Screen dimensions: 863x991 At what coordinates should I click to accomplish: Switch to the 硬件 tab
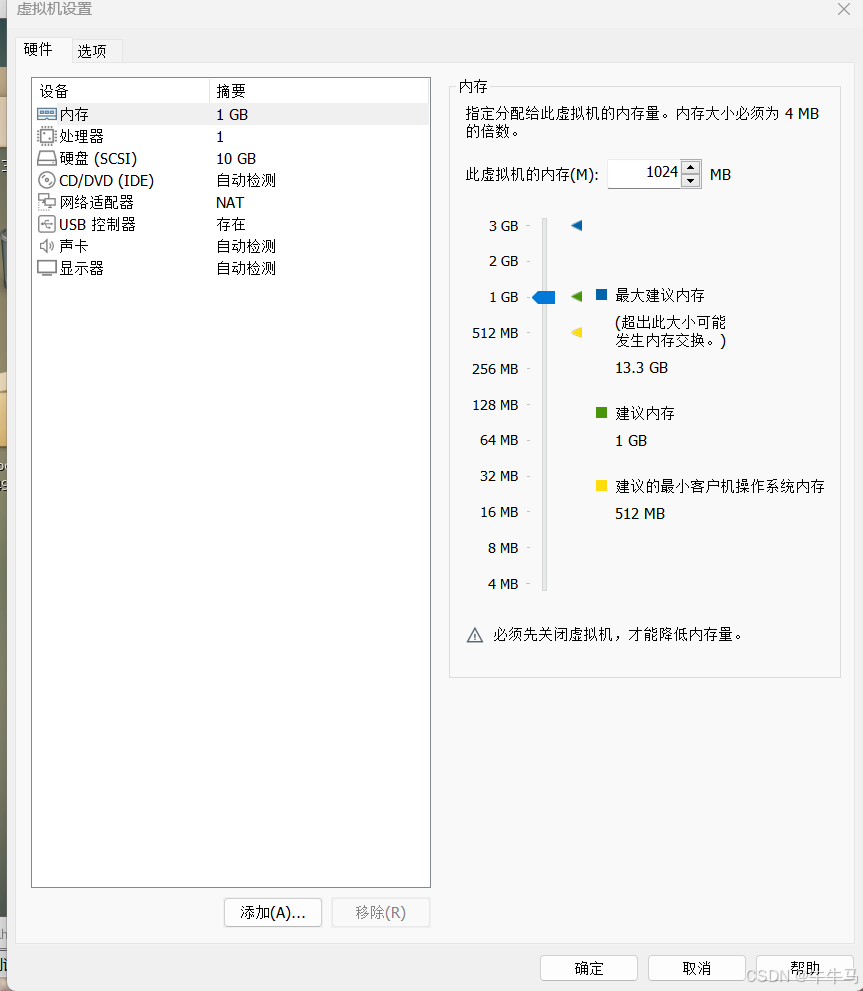pos(40,48)
